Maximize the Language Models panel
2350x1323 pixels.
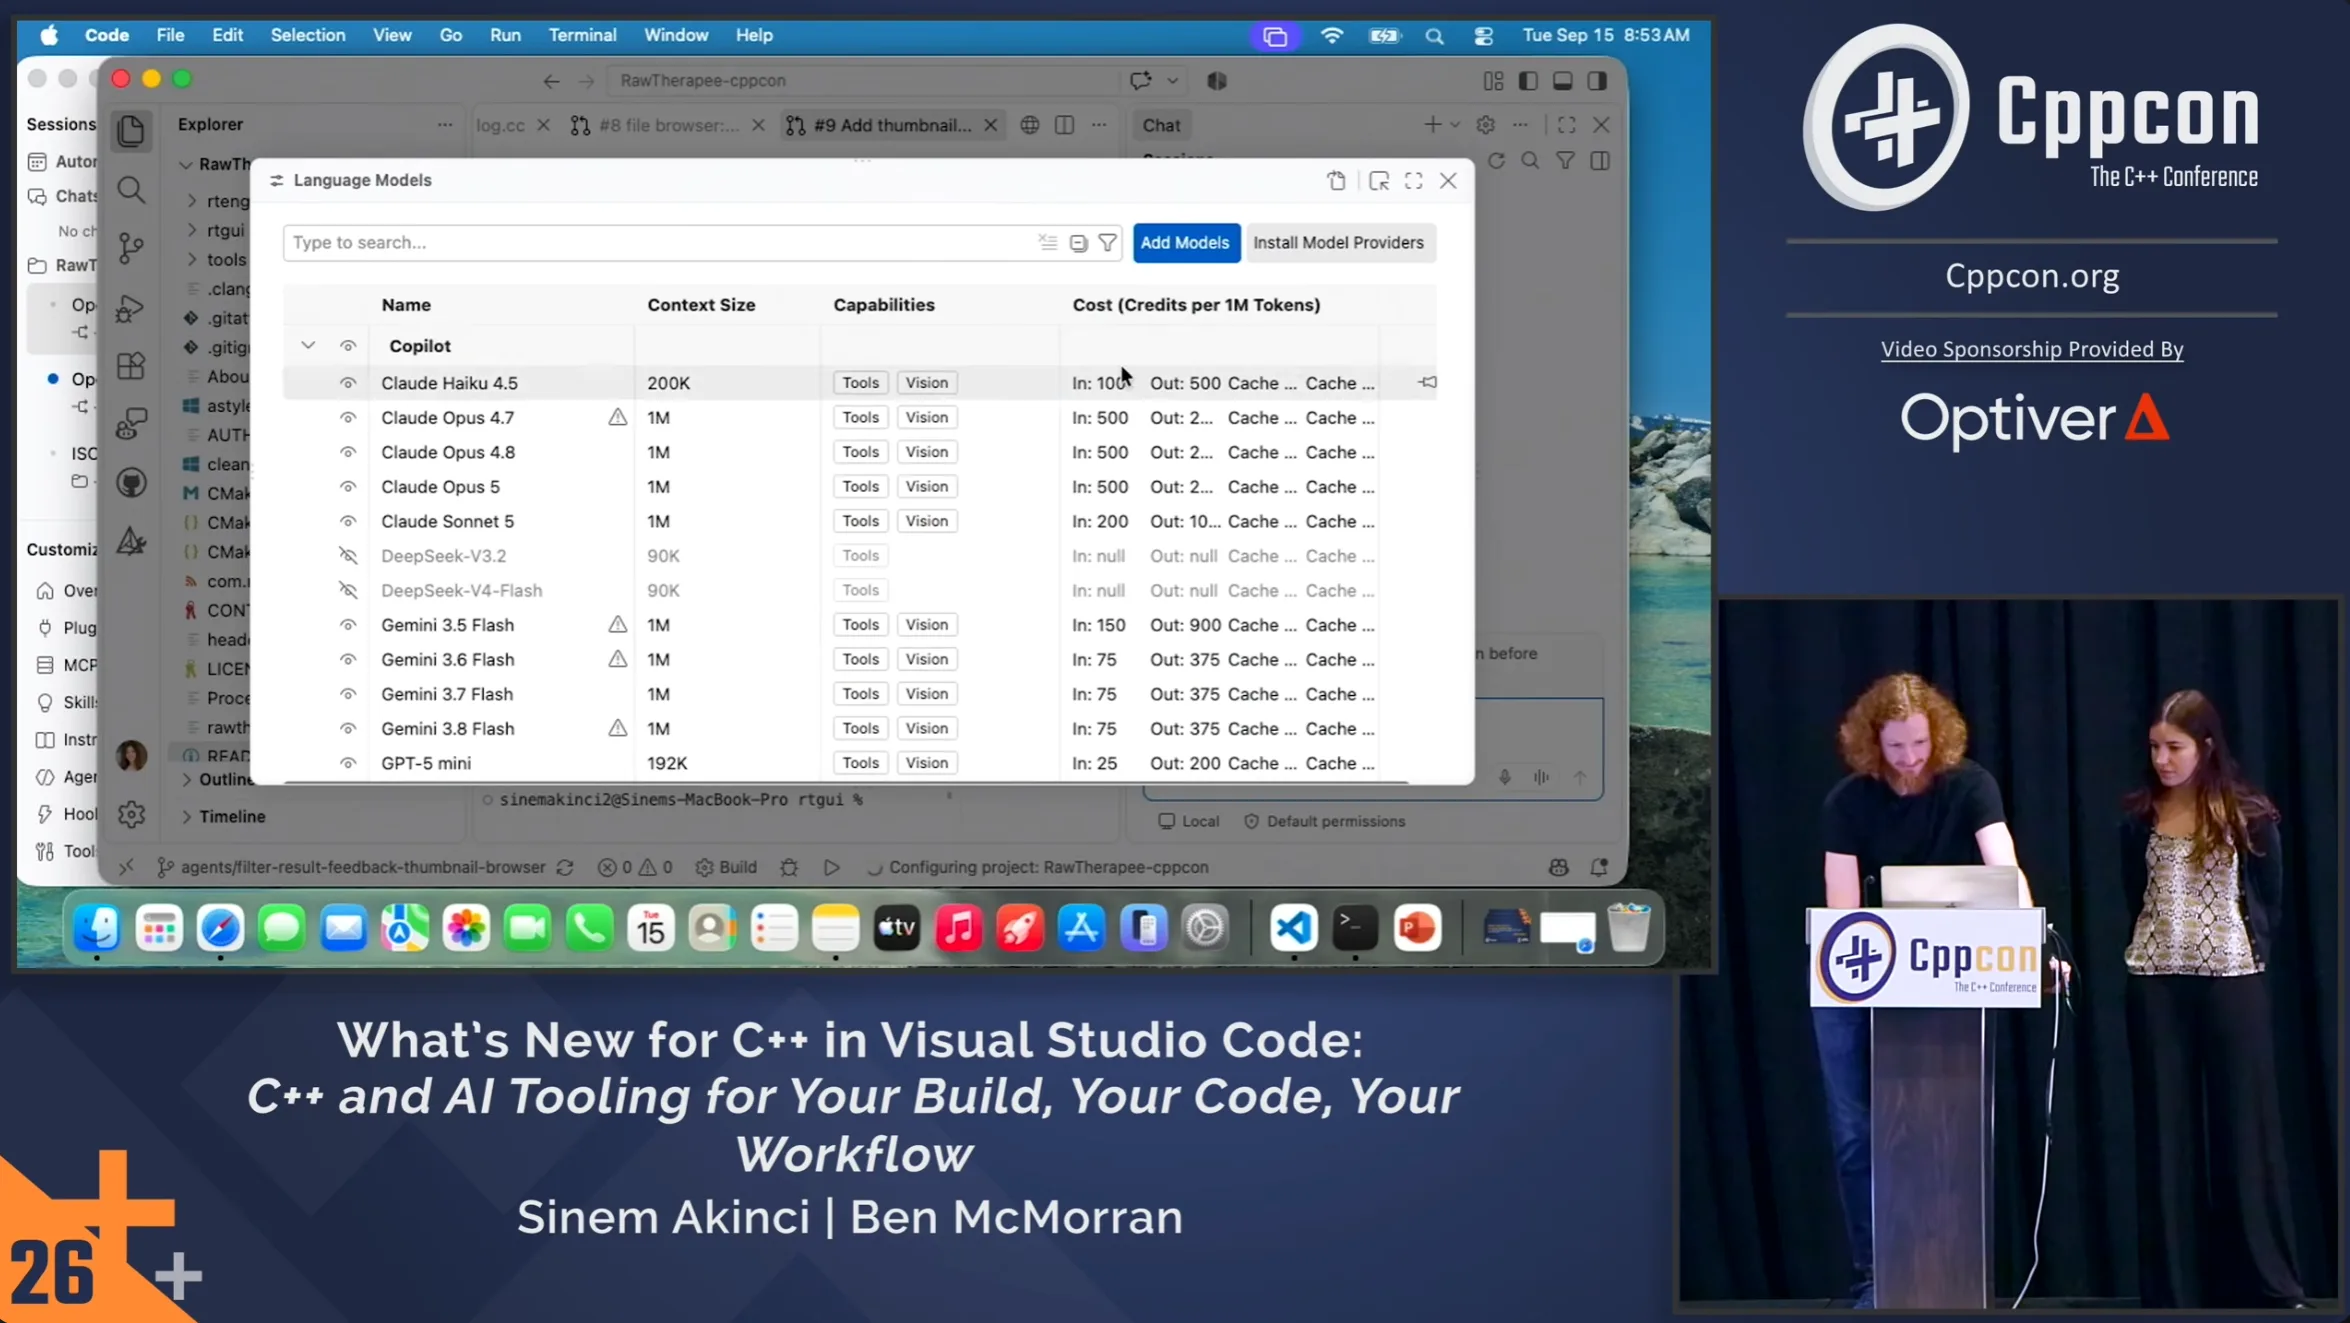(x=1413, y=181)
